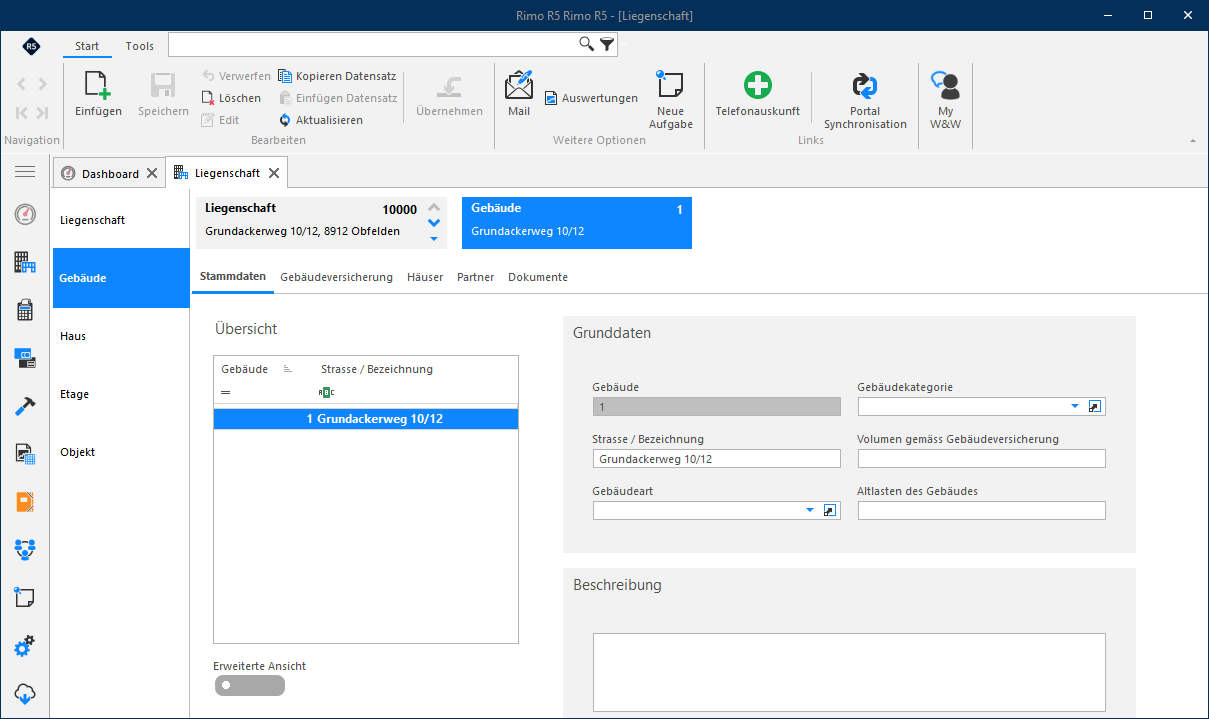Close the Dashboard tab
Image resolution: width=1209 pixels, height=719 pixels.
pos(152,173)
